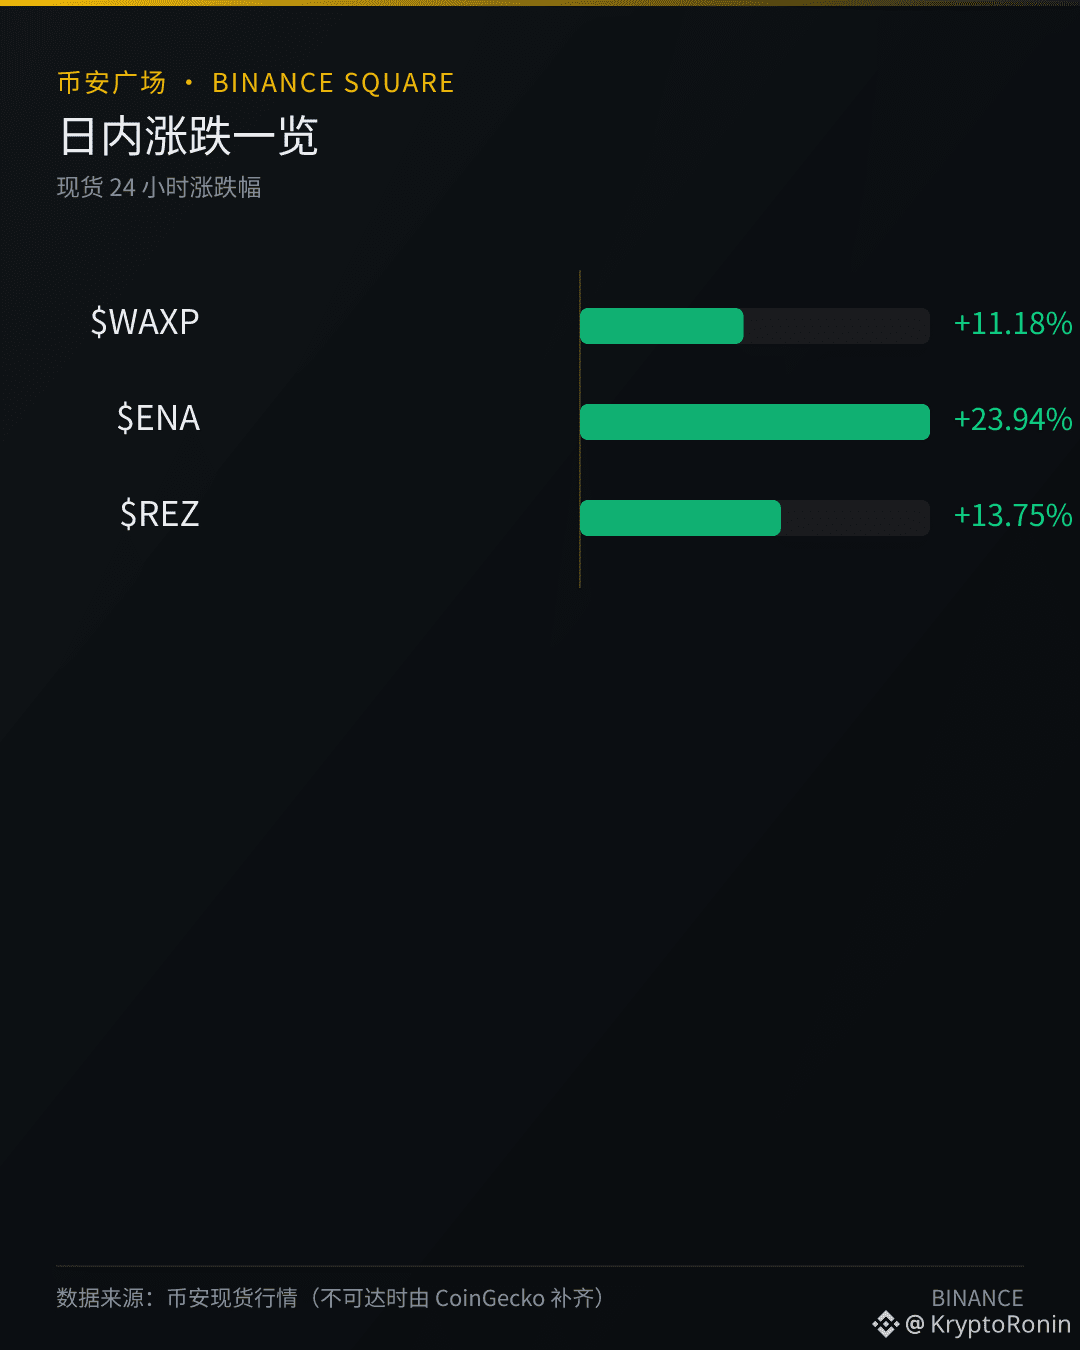Image resolution: width=1080 pixels, height=1350 pixels.
Task: Click the green $ENA progress bar
Action: (755, 422)
